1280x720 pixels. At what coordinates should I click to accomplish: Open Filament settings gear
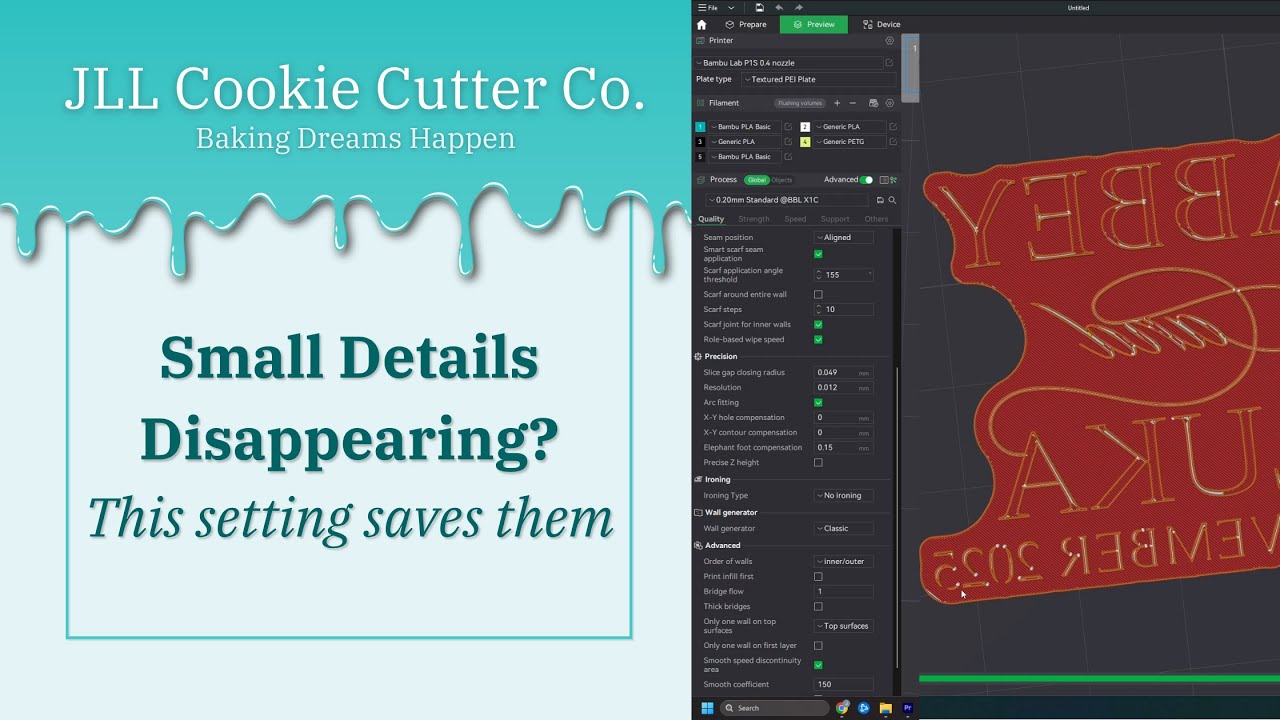[x=890, y=103]
